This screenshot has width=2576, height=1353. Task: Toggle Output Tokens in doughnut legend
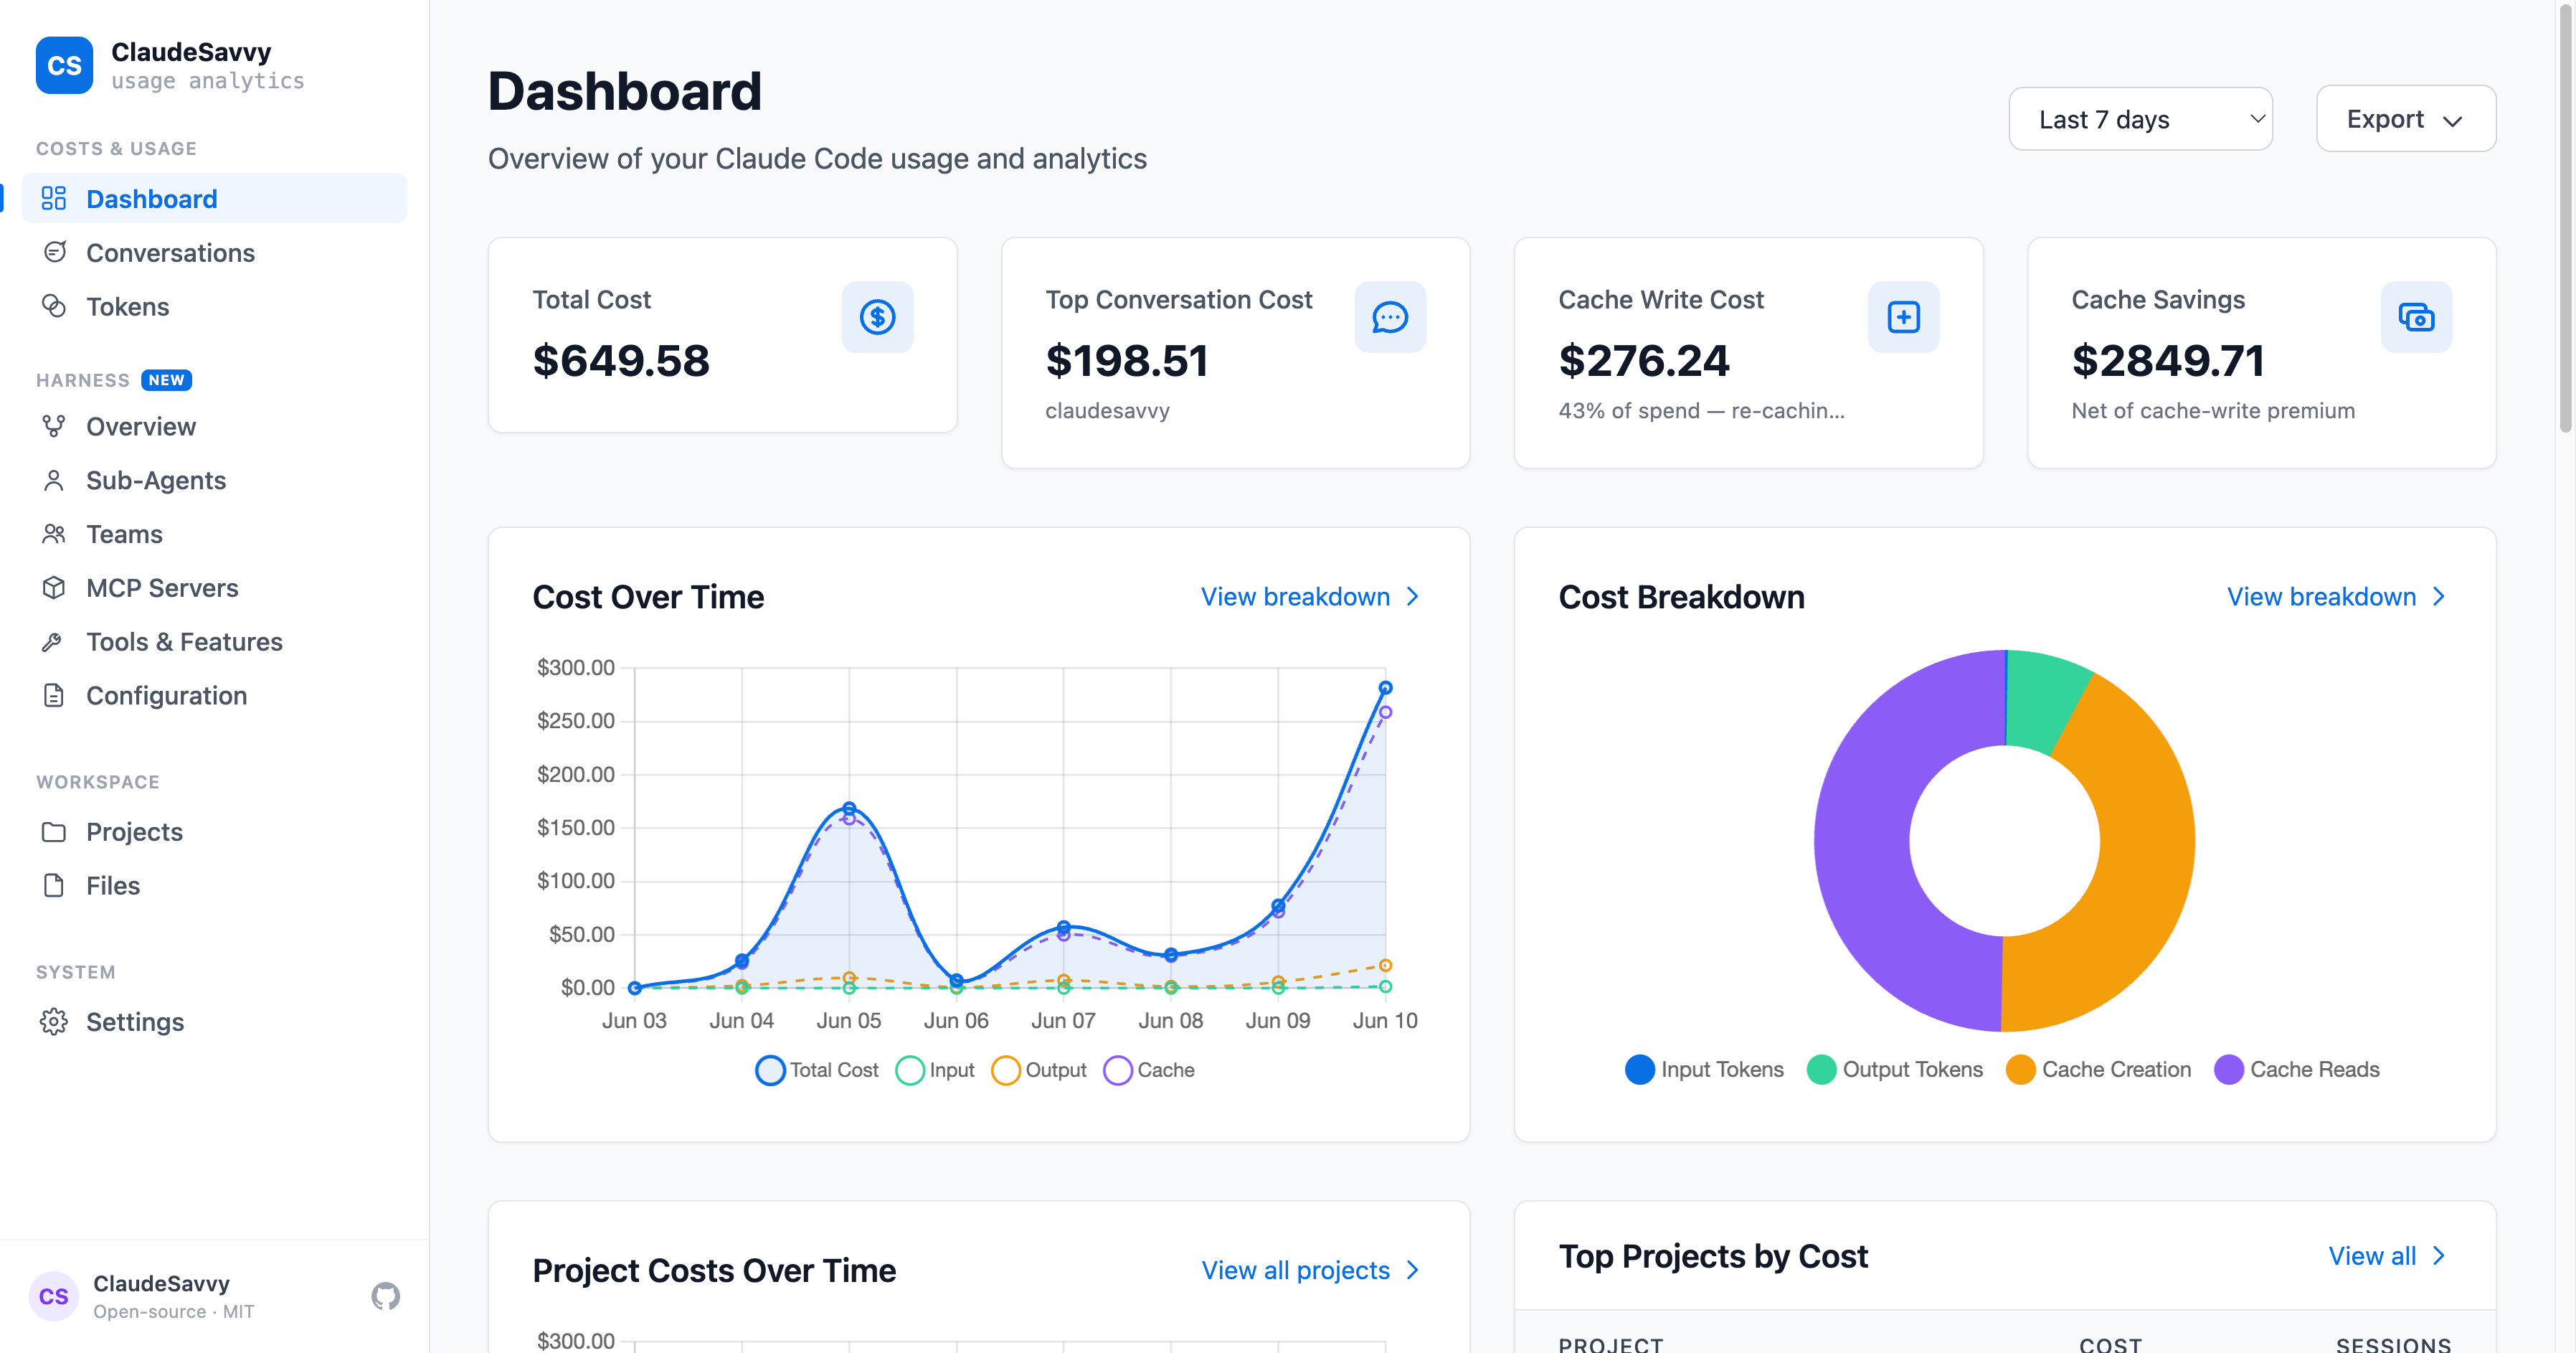[x=1895, y=1069]
